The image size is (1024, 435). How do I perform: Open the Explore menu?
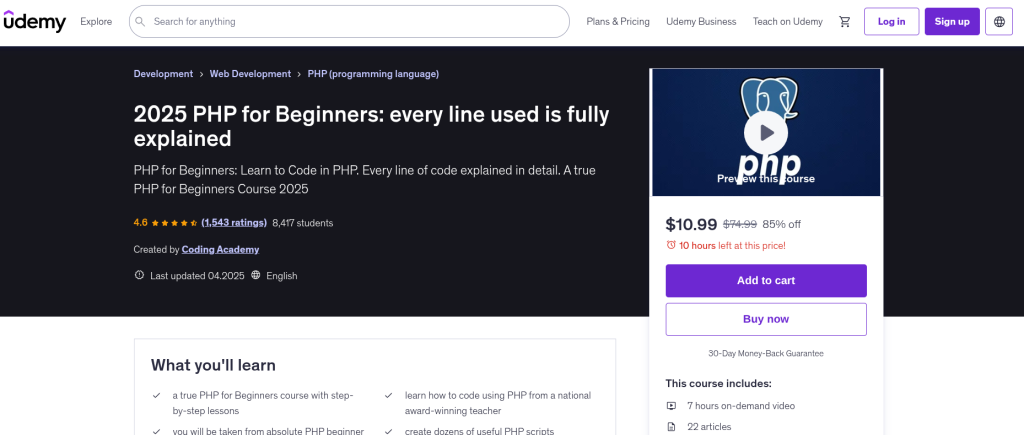click(x=96, y=21)
